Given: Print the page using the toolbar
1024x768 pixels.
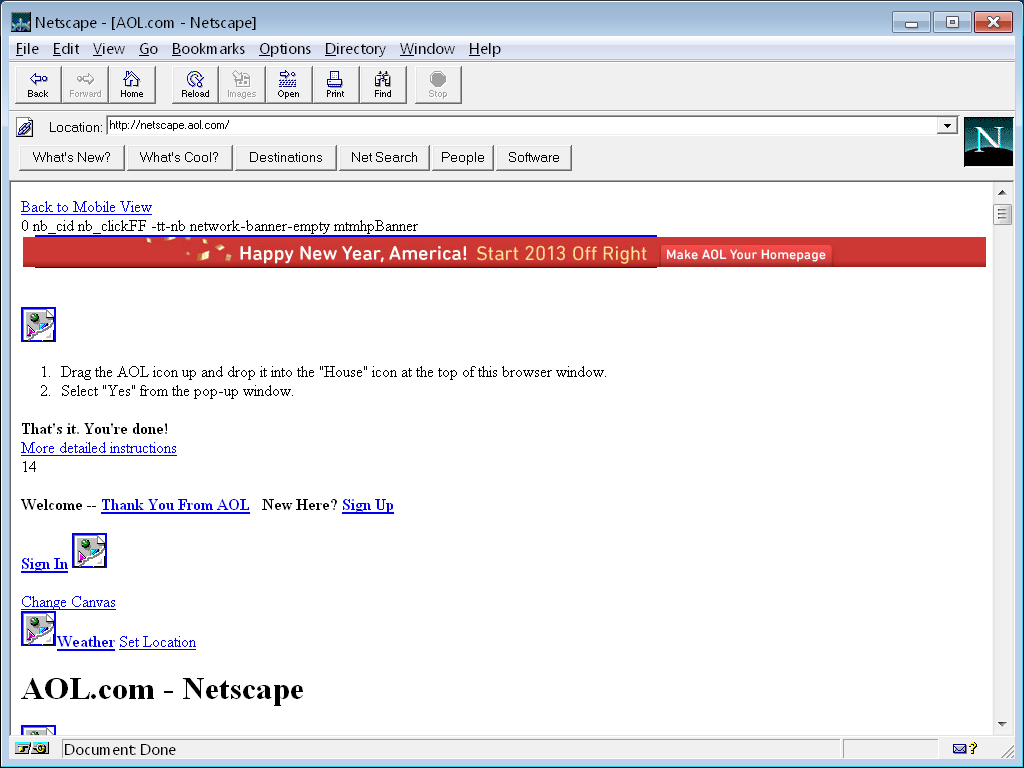Looking at the screenshot, I should (x=335, y=84).
